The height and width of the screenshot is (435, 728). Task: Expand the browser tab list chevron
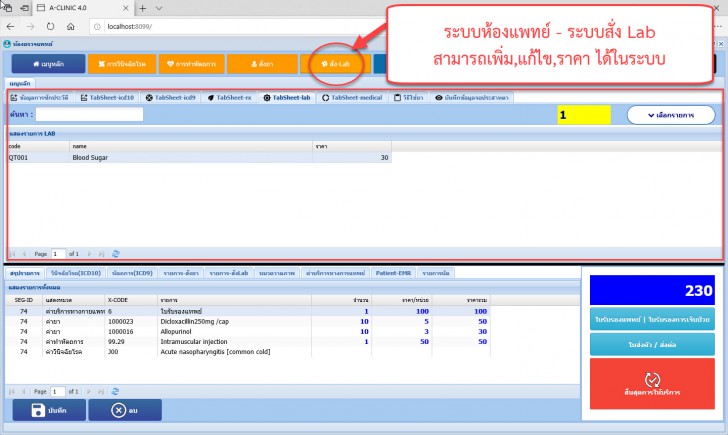click(159, 8)
